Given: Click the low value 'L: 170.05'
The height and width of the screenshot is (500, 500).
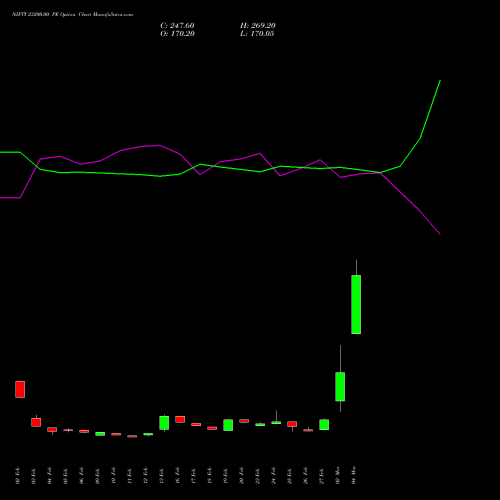Looking at the screenshot, I should click(257, 34).
